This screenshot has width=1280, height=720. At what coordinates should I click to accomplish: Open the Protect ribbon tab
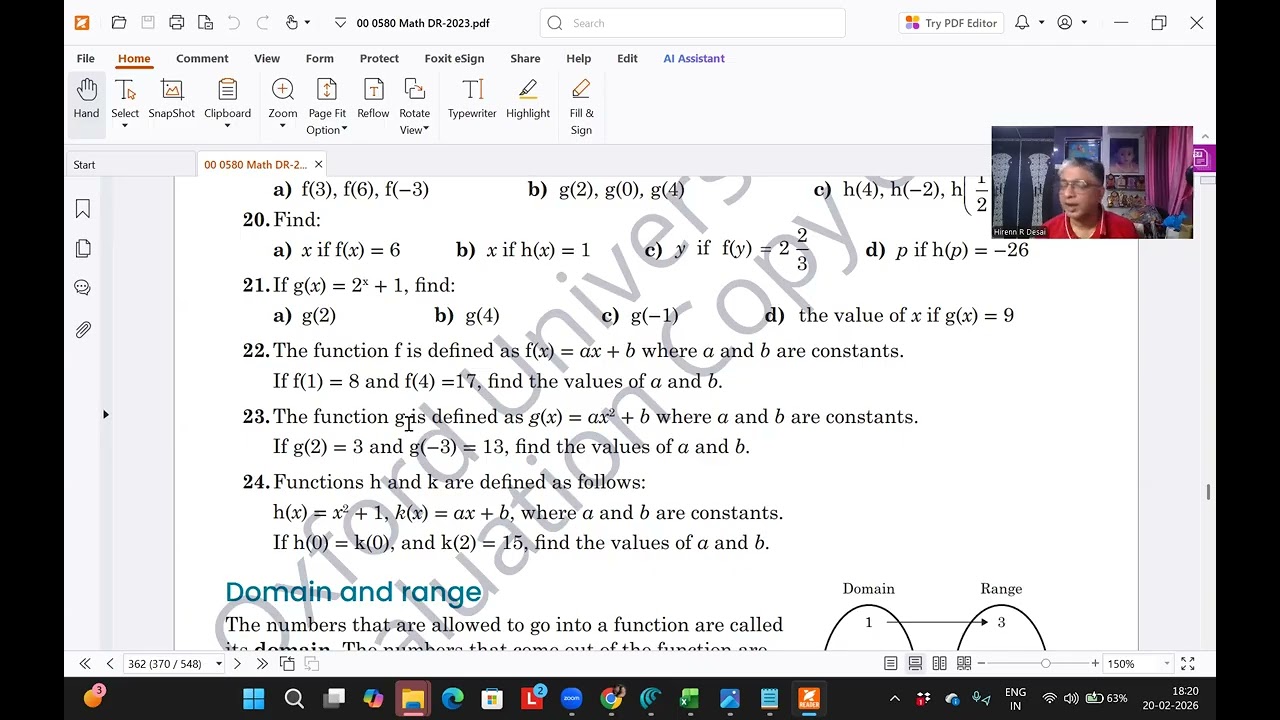(x=379, y=58)
